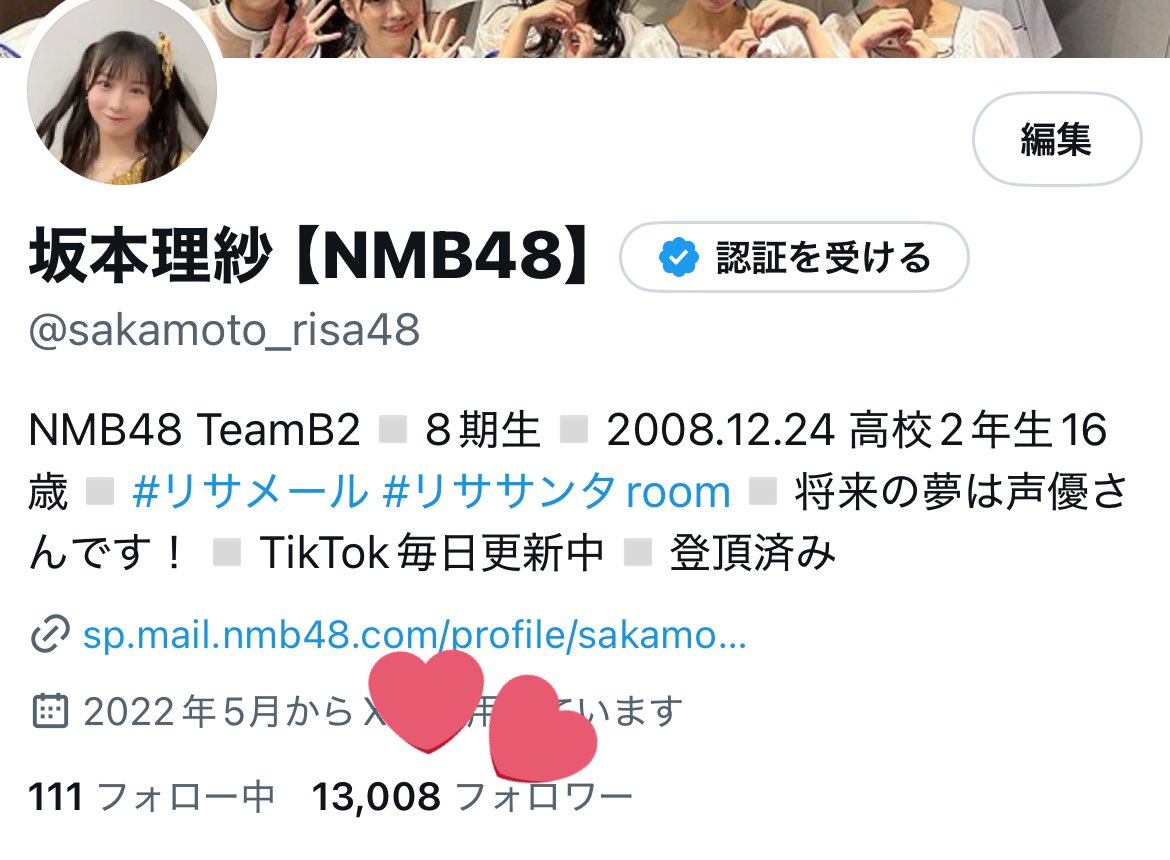Open the sp.mail.nmb48.com profile link
Screen dimensions: 1170x860
[x=415, y=635]
